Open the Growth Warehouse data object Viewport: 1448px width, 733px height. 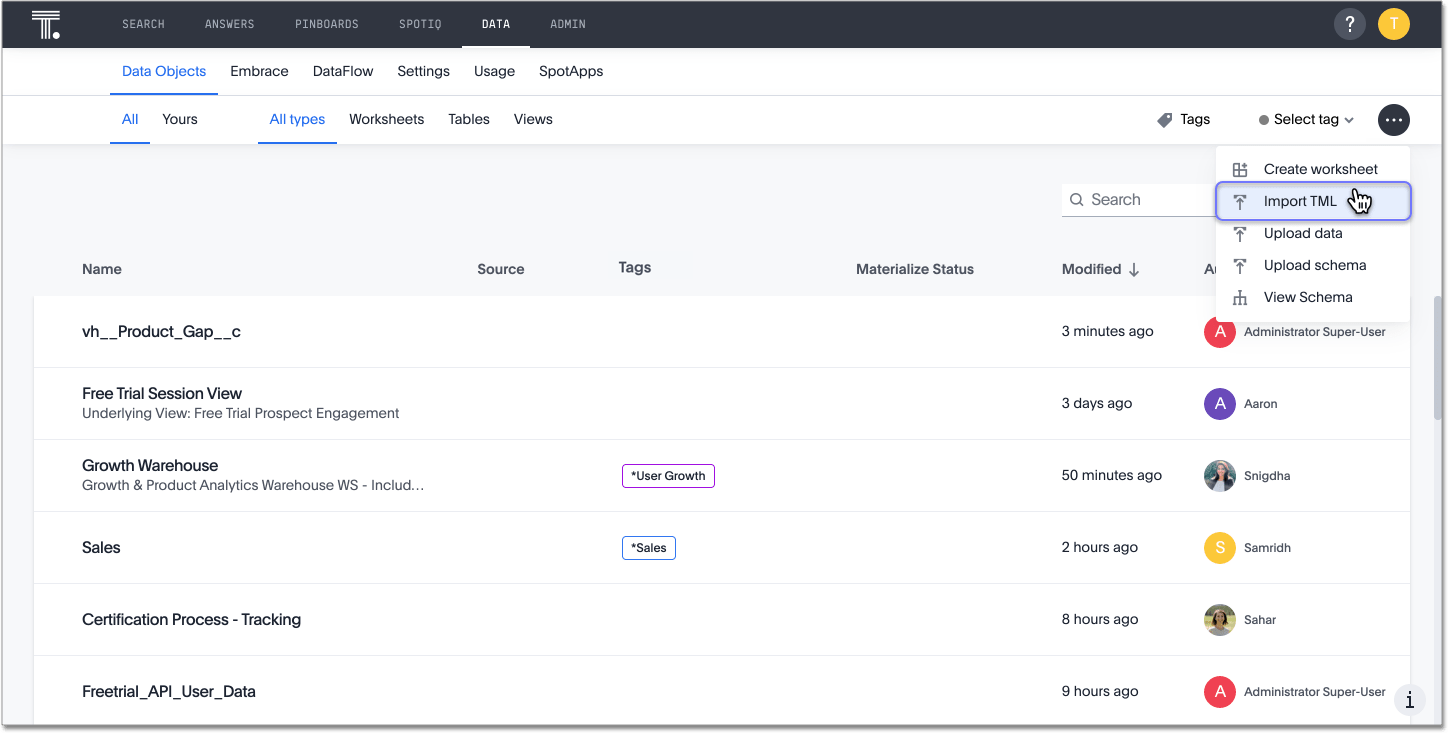(x=150, y=465)
